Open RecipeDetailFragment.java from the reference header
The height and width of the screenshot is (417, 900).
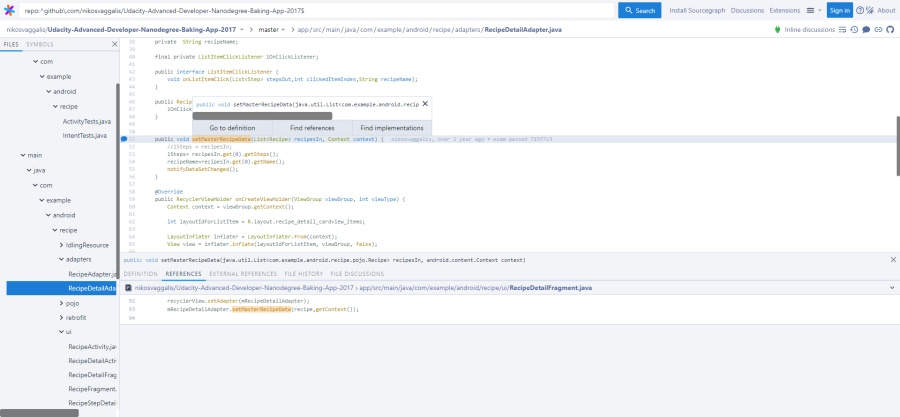tap(550, 287)
